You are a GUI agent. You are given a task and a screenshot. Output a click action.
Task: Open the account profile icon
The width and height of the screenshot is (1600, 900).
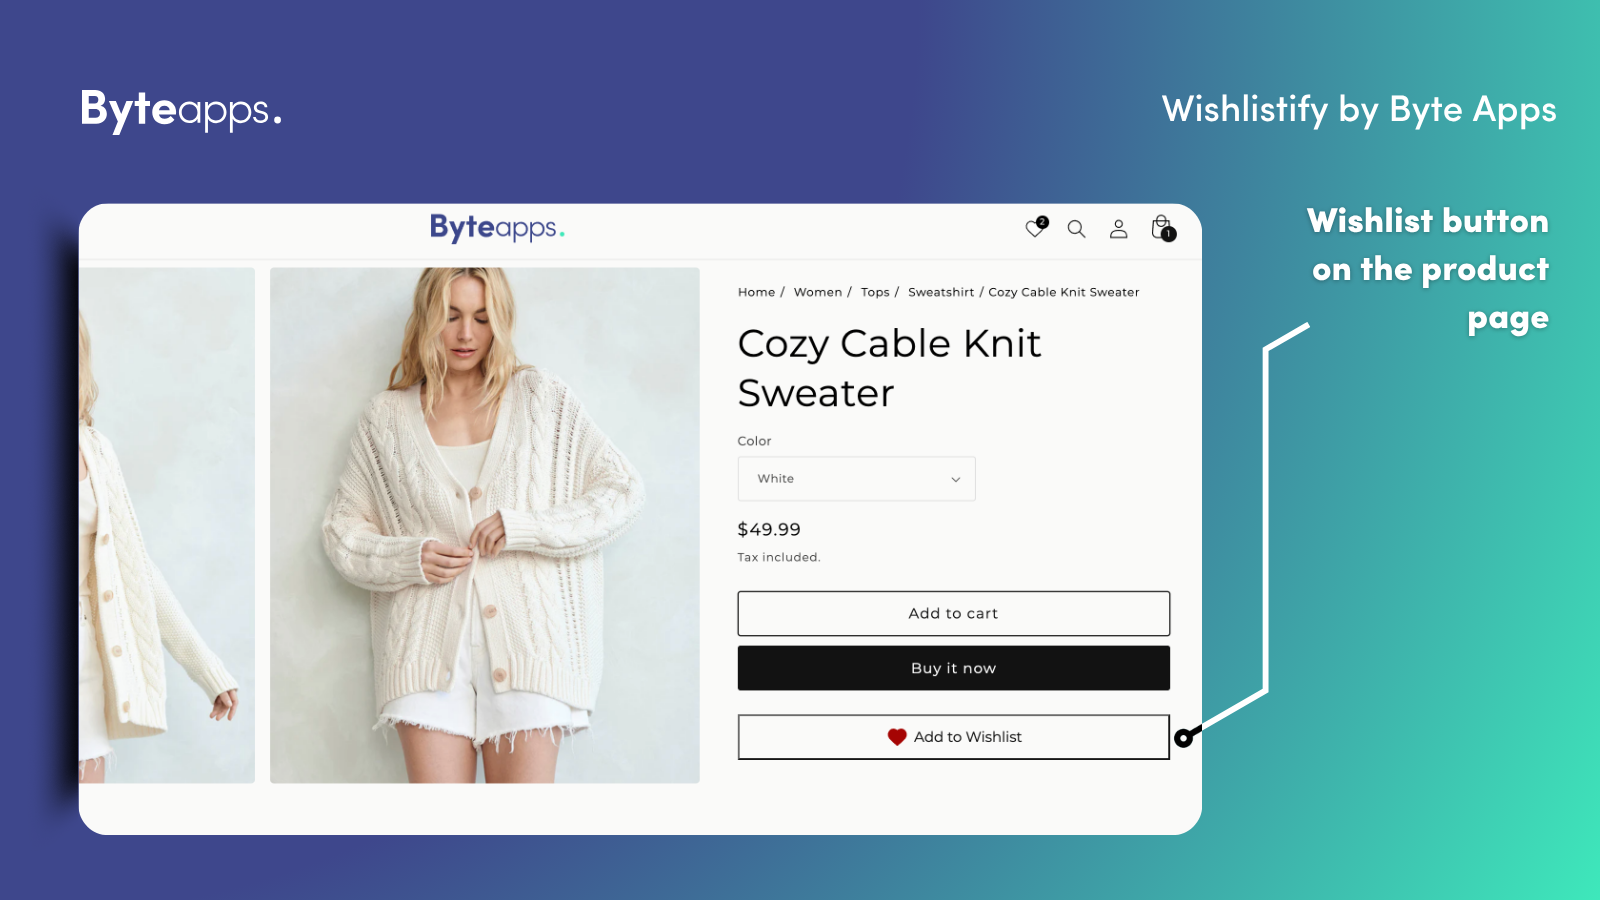pos(1119,229)
